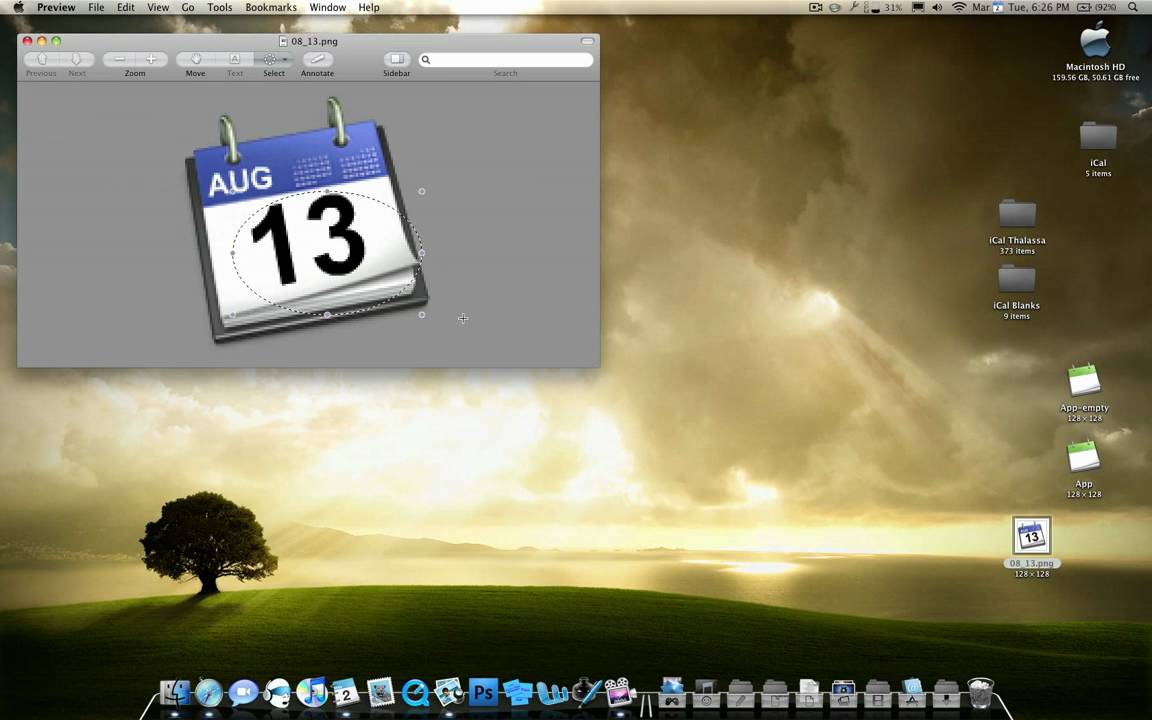Activate the Annotate tool in Preview
The height and width of the screenshot is (720, 1152).
317,59
